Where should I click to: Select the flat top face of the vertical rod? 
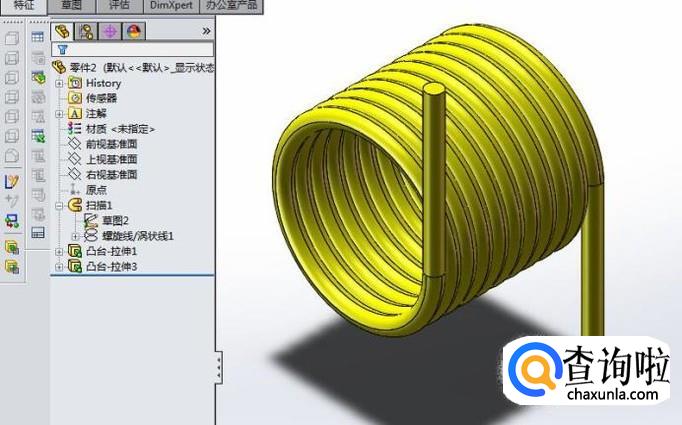click(434, 90)
